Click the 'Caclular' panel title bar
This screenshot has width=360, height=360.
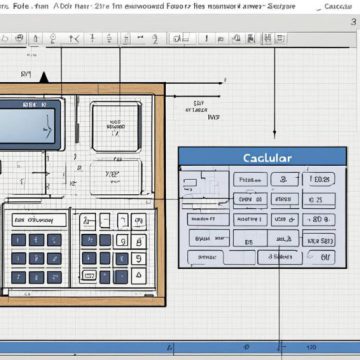pos(262,157)
